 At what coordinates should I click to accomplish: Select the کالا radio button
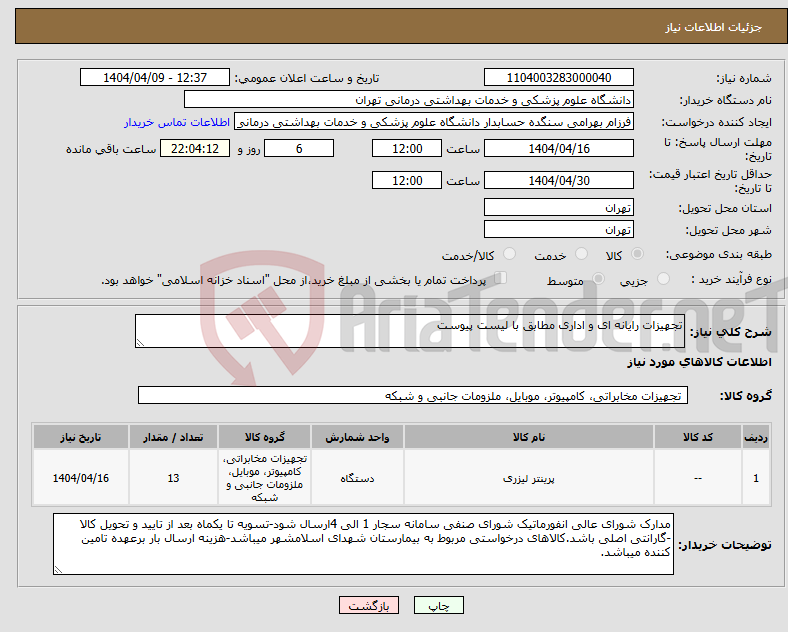637,254
